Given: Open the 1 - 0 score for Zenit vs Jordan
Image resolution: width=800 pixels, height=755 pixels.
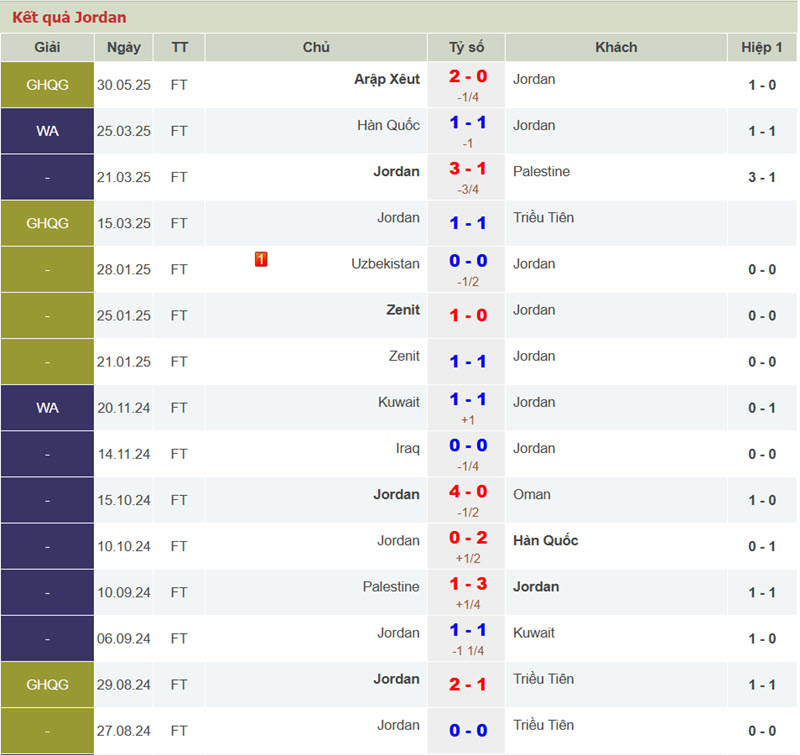Looking at the screenshot, I should (x=468, y=315).
